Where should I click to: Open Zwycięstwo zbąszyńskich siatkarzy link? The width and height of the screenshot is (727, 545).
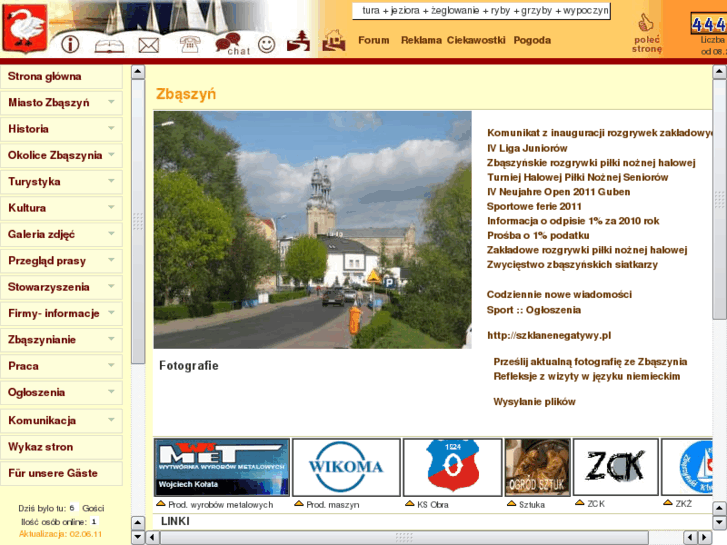click(572, 265)
